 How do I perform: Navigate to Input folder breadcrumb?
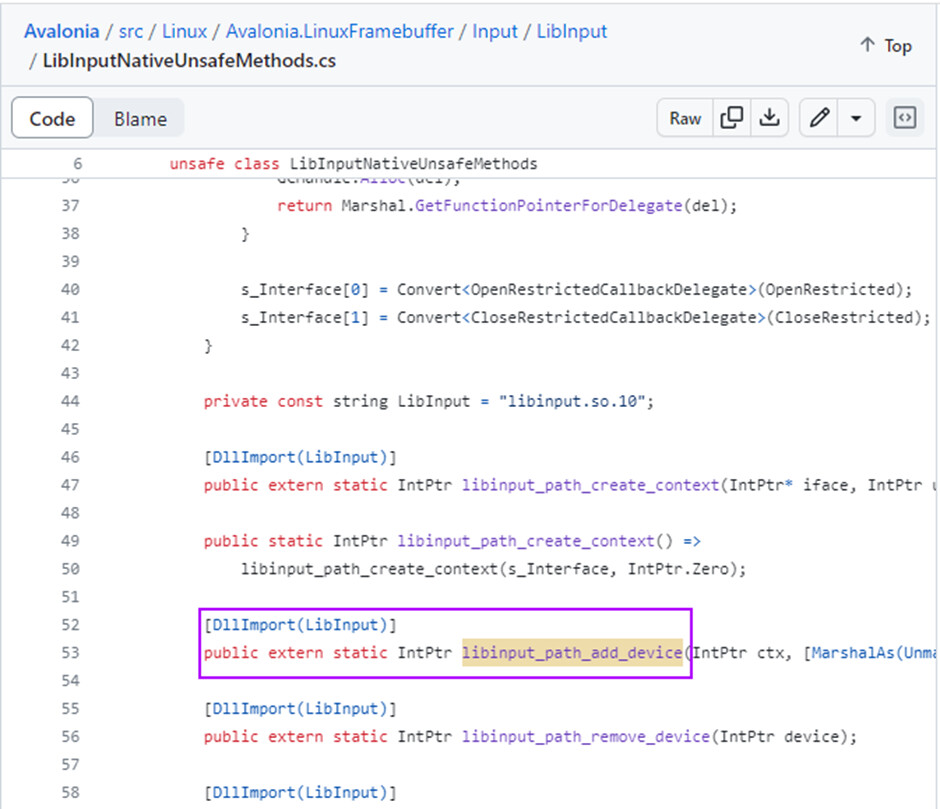coord(495,31)
